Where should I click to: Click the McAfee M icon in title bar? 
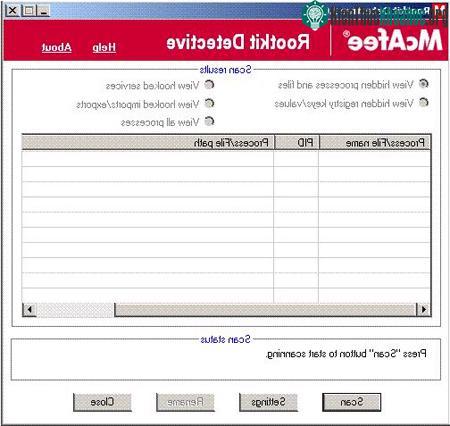tap(440, 11)
